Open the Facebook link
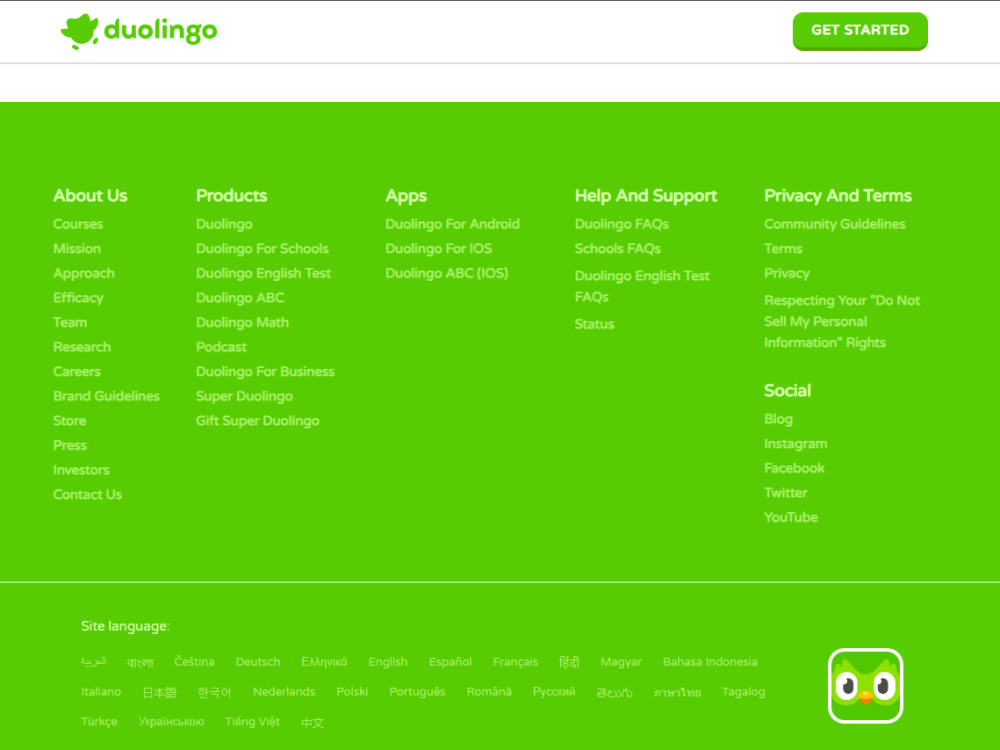Viewport: 1000px width, 750px height. pos(794,469)
